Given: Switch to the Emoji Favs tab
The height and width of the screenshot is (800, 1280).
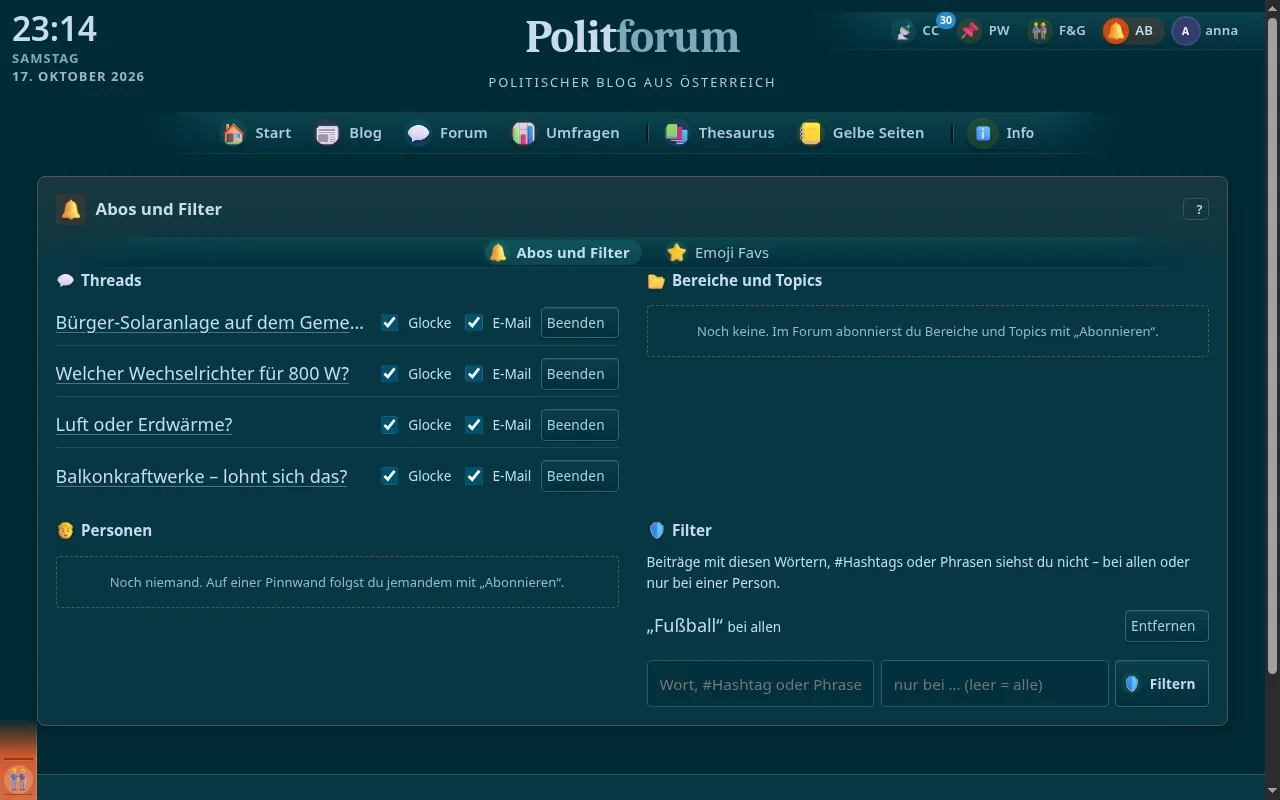Looking at the screenshot, I should (x=718, y=253).
